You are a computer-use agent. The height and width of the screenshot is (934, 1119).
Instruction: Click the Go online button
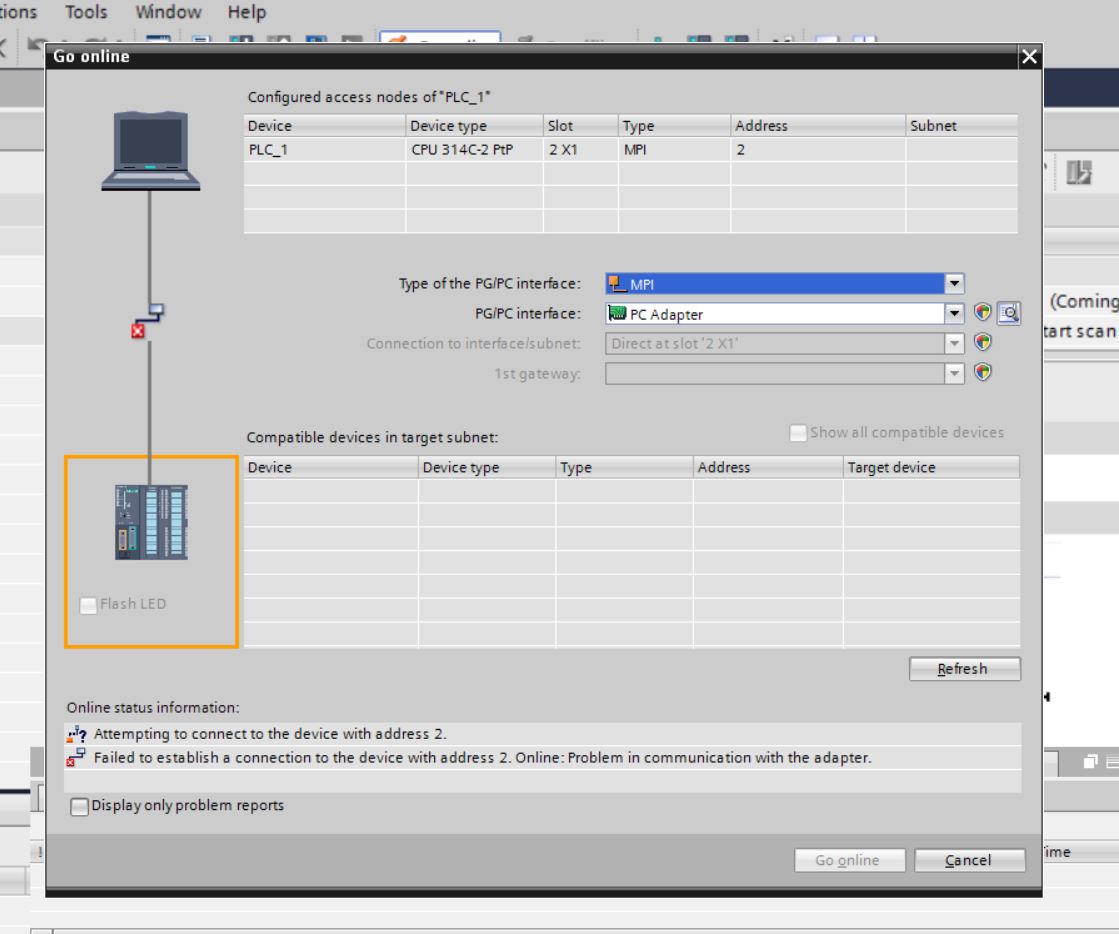tap(849, 860)
